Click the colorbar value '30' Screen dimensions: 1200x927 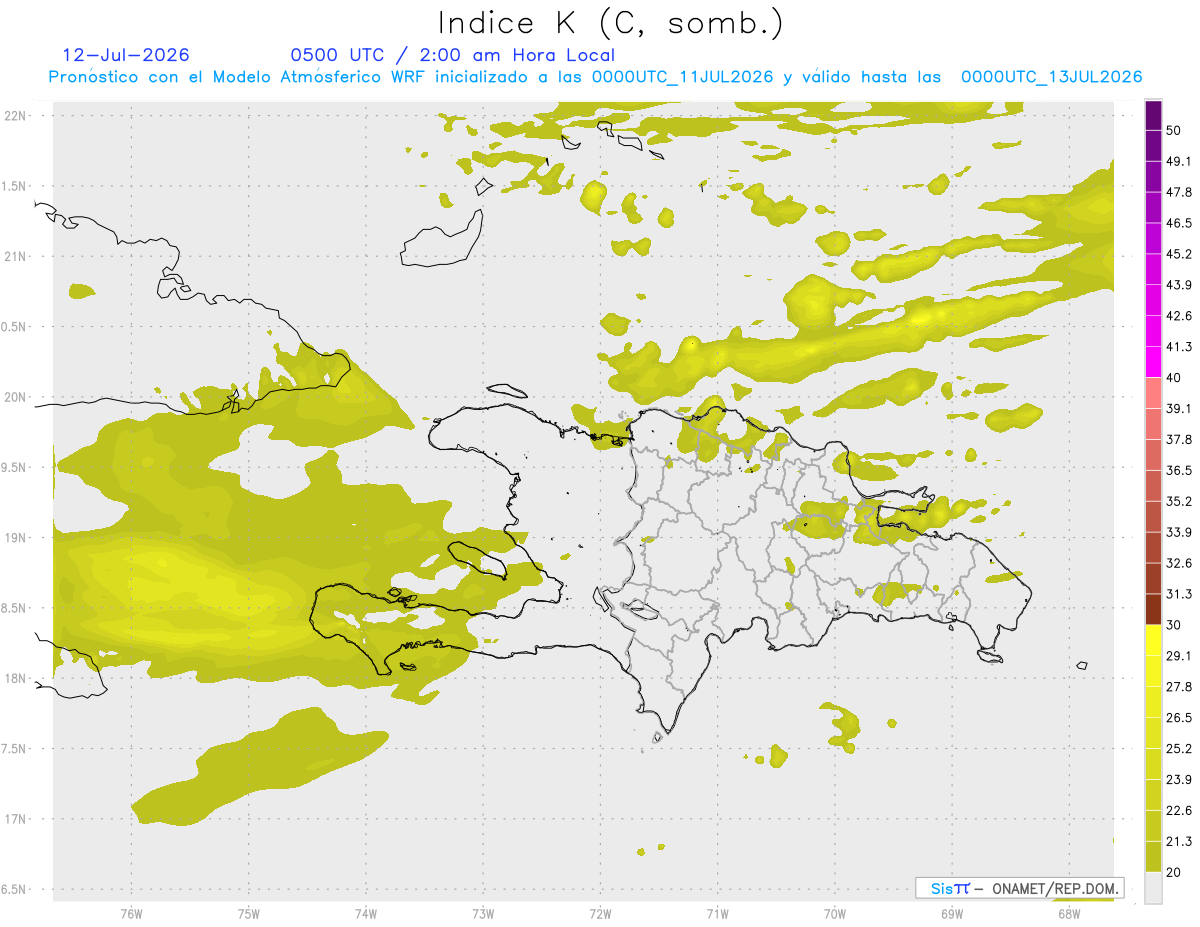1174,626
